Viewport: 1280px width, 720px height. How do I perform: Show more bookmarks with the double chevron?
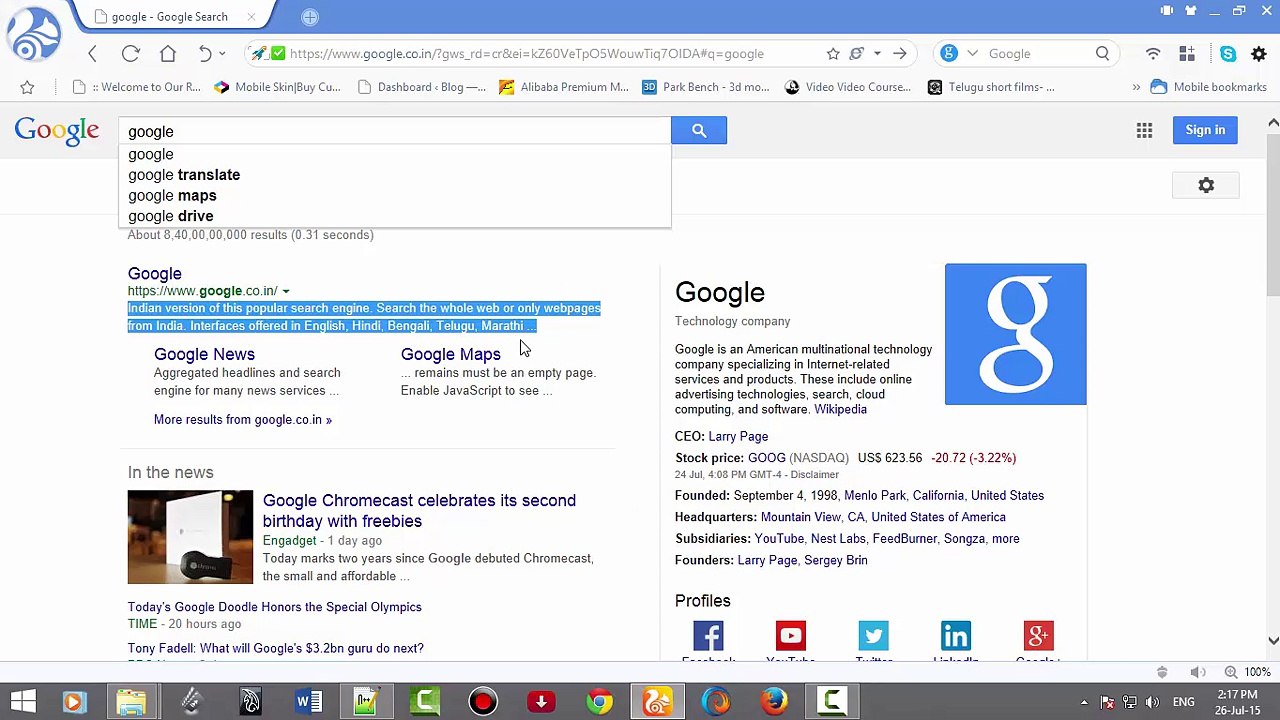point(1136,87)
